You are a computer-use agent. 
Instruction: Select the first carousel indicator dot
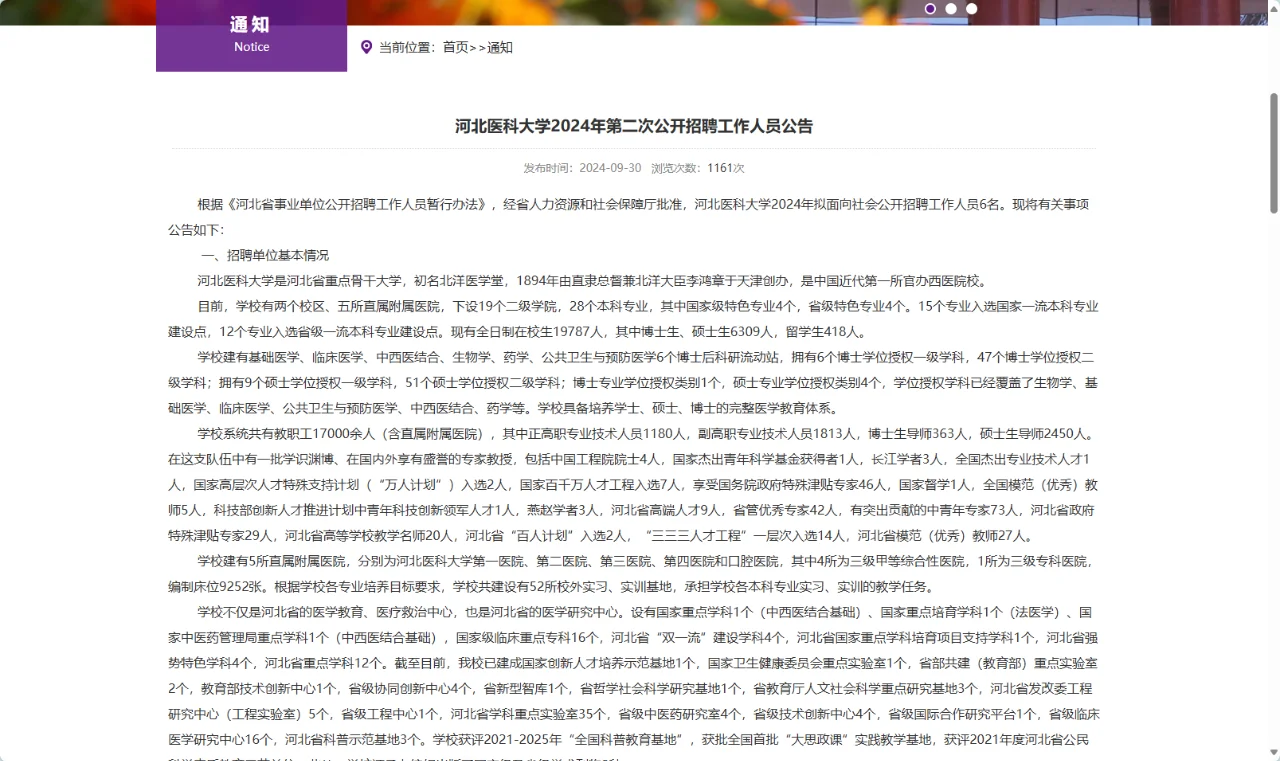pyautogui.click(x=930, y=8)
